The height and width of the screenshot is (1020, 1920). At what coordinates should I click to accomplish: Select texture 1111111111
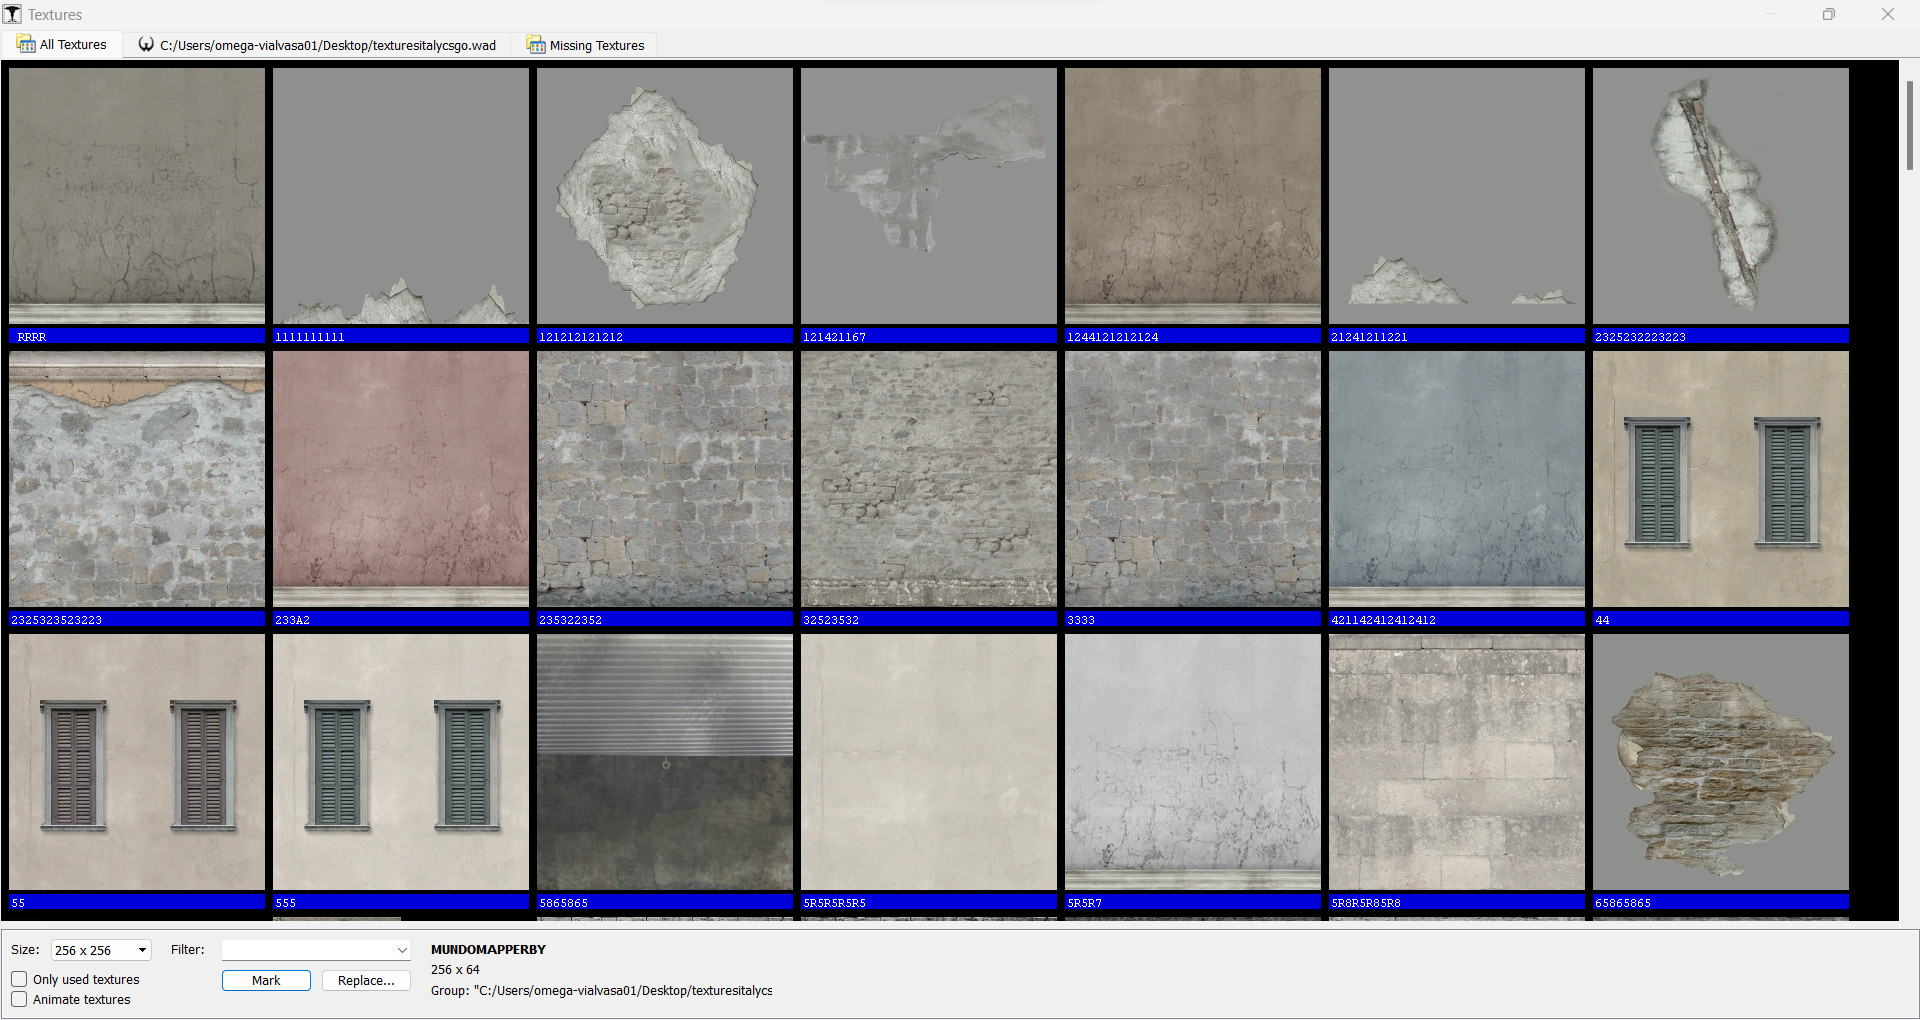(401, 196)
